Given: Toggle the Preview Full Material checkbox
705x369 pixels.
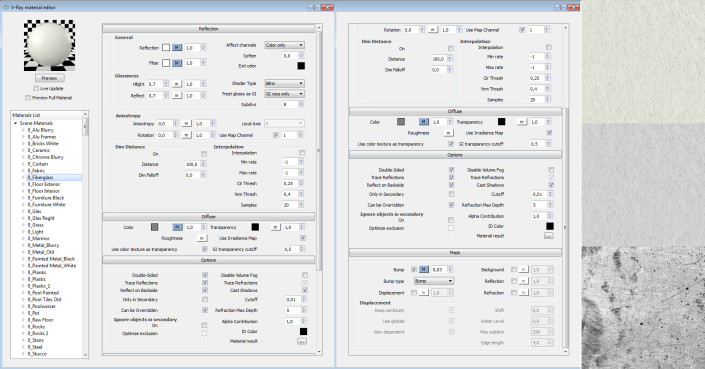Looking at the screenshot, I should coord(28,98).
